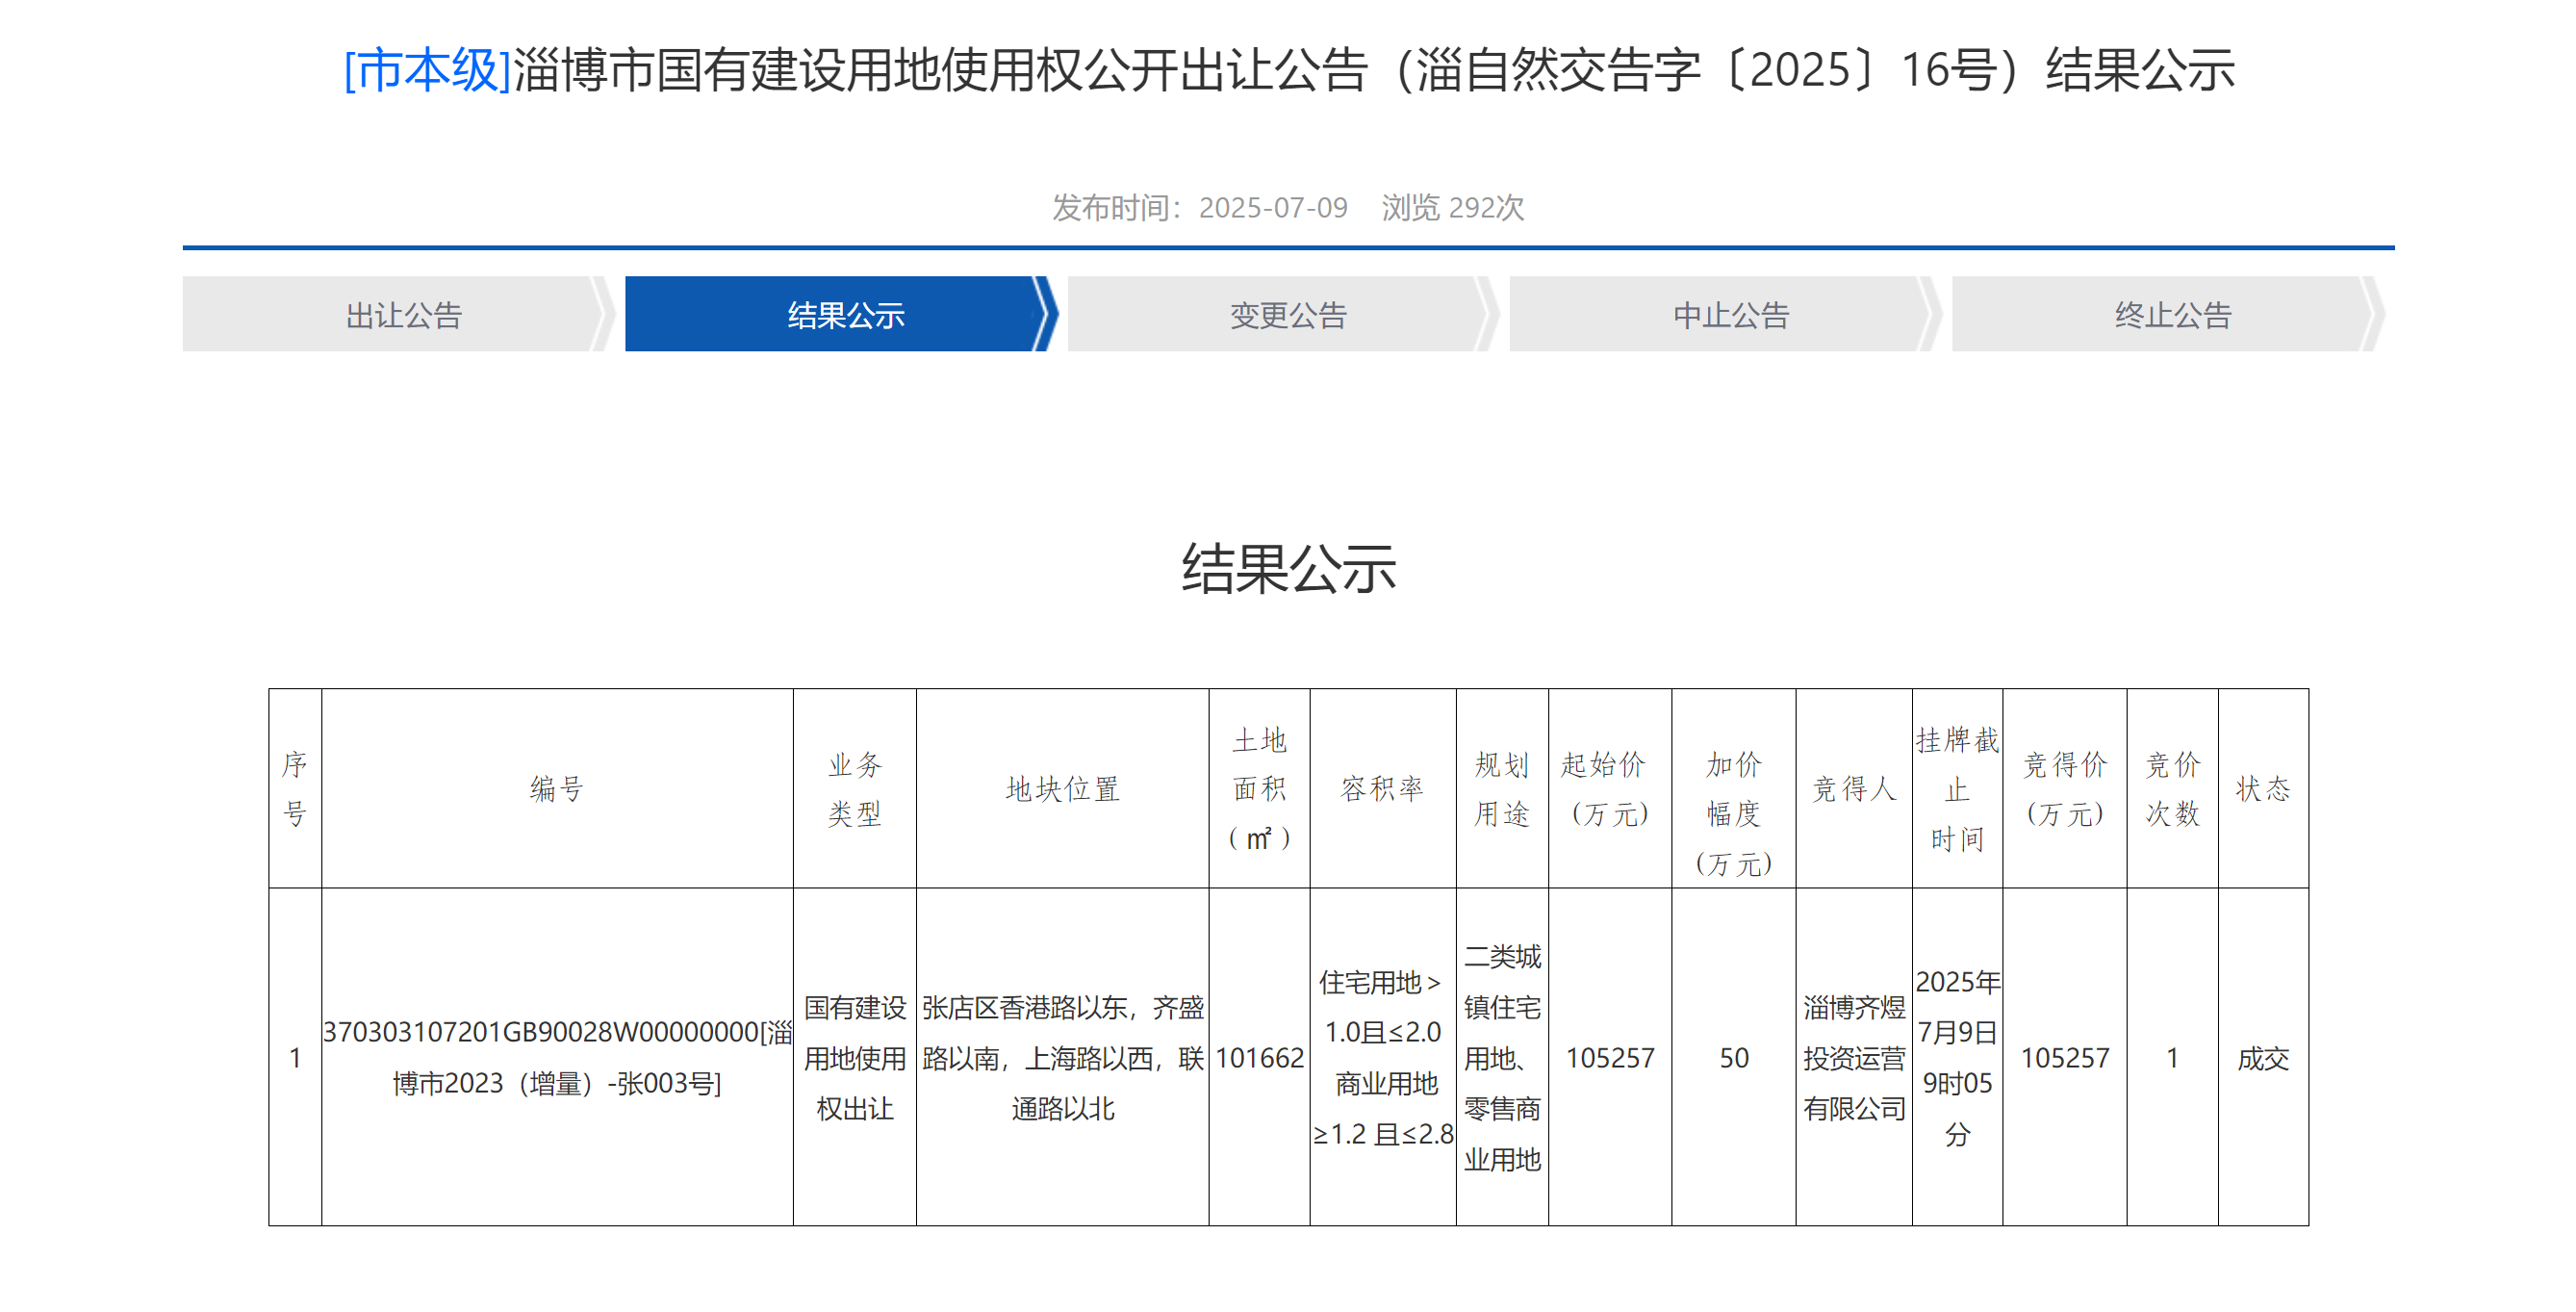
Task: Click the [市本级] link in title
Action: click(428, 71)
